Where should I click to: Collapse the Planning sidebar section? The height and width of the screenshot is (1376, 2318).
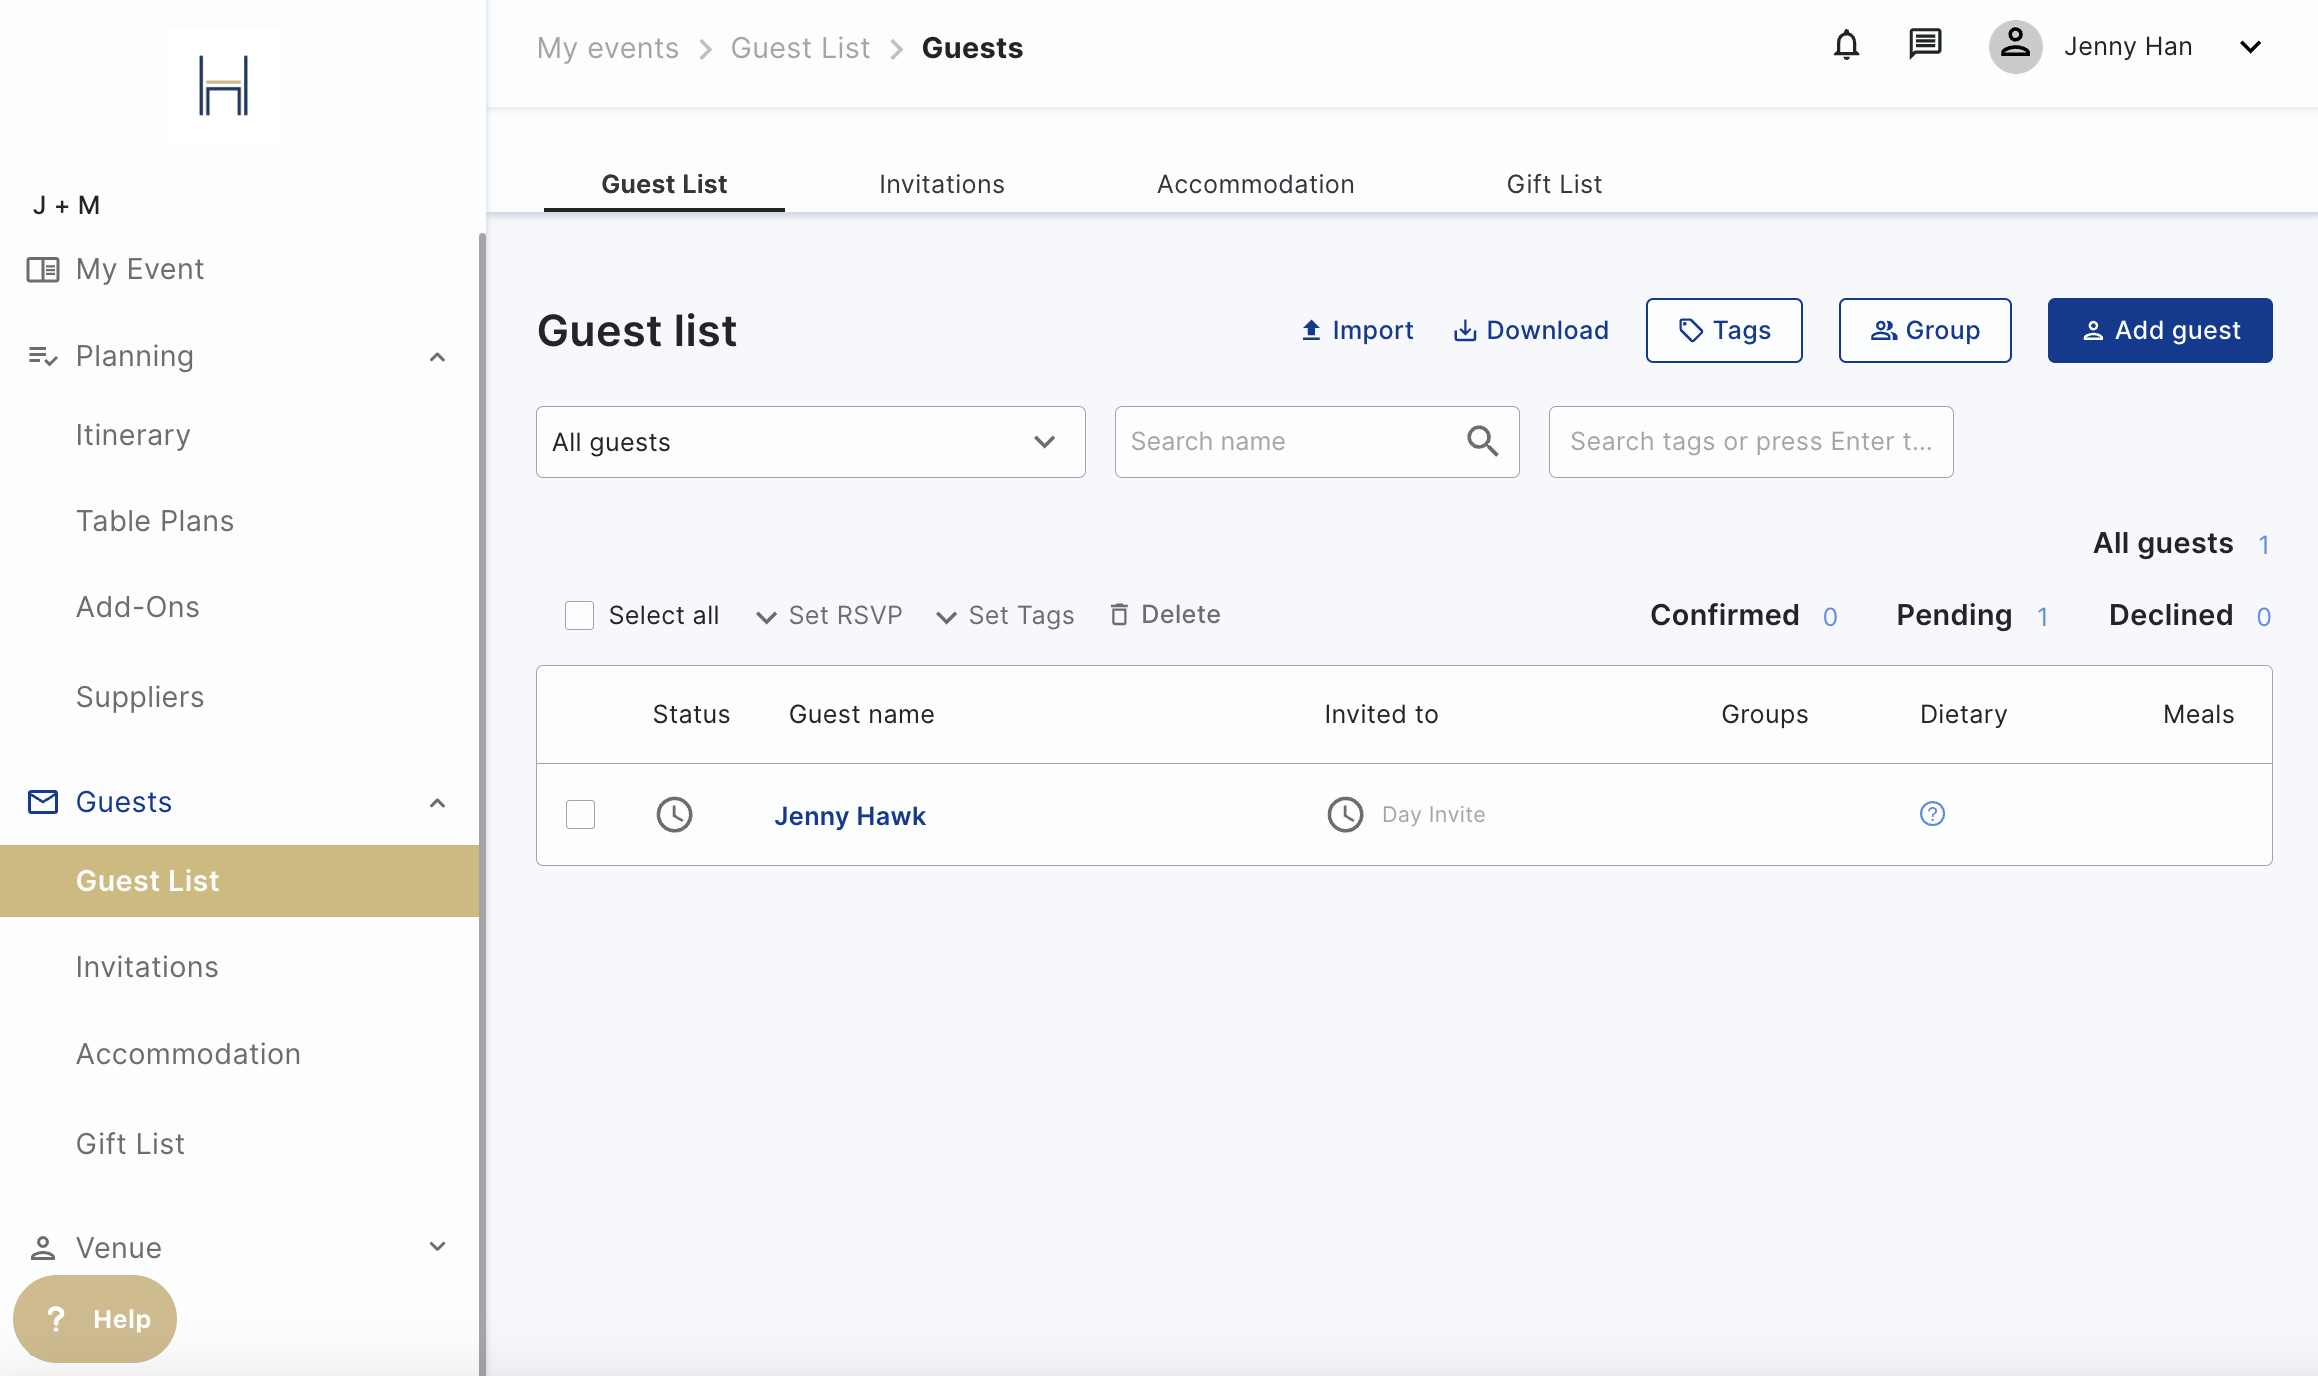point(437,357)
